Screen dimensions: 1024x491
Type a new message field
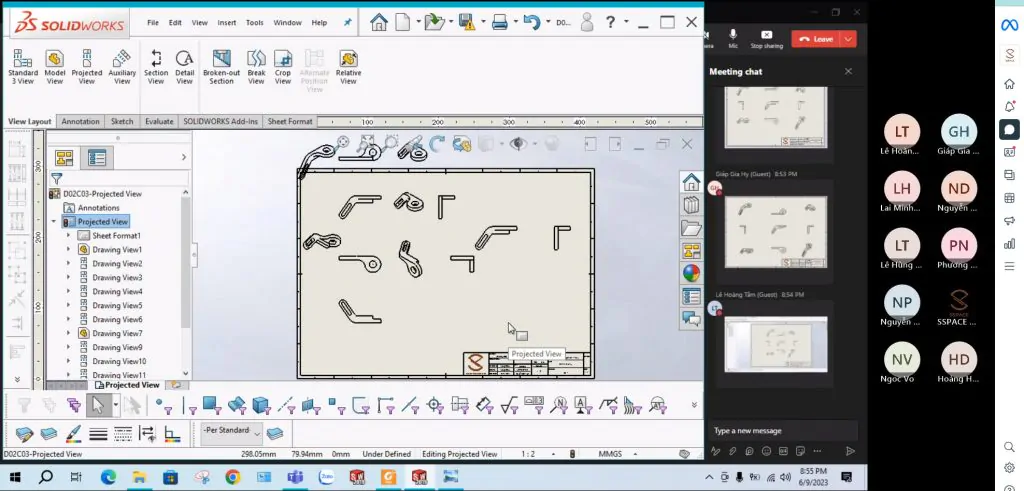[783, 431]
